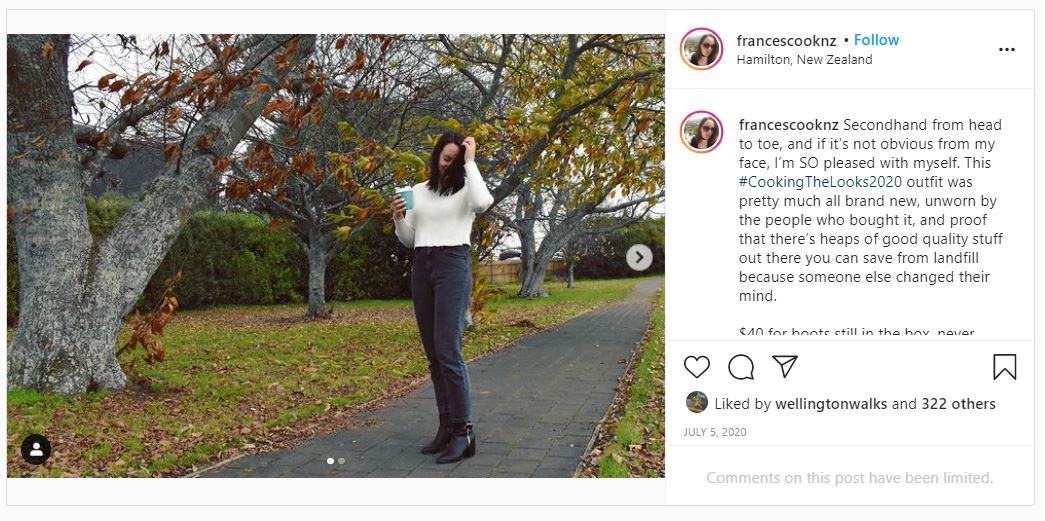
Task: Open the francescooknz avatar in the post header
Action: (701, 49)
